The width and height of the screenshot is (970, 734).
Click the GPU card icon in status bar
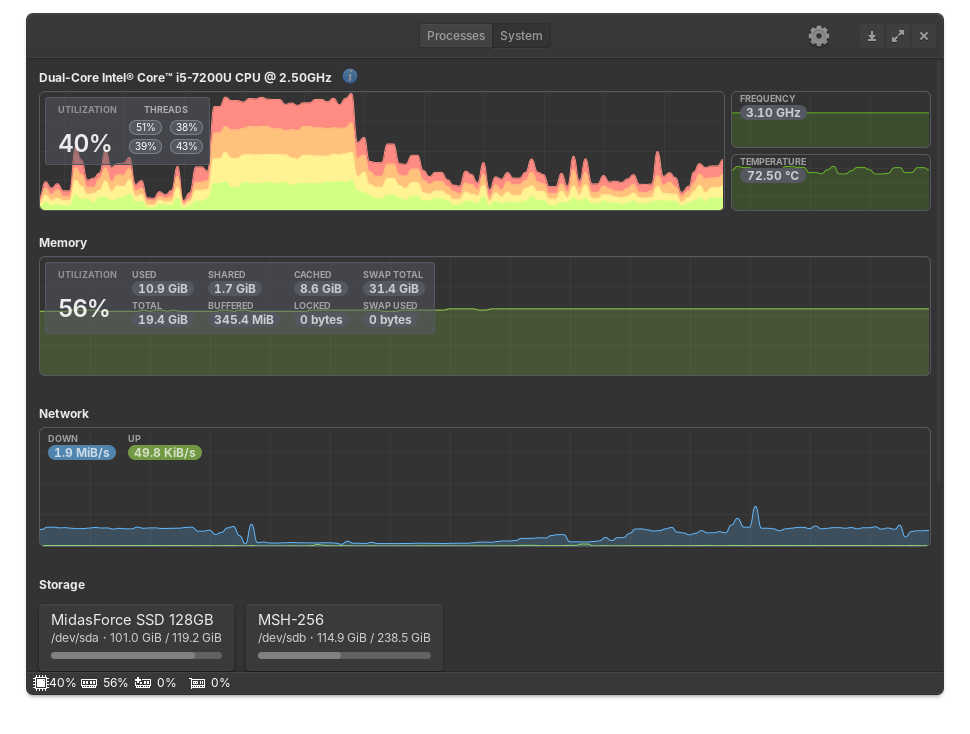[197, 683]
